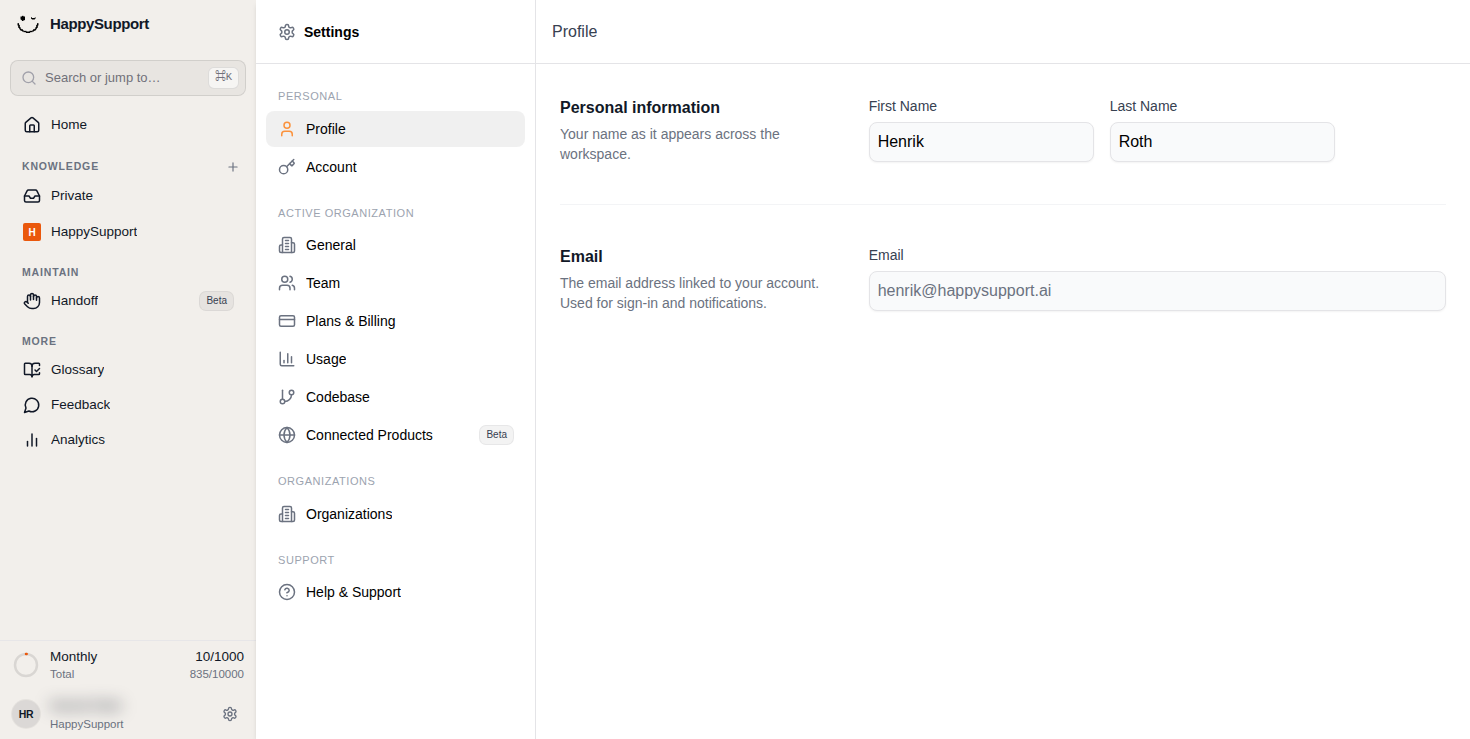Viewport: 1470px width, 739px height.
Task: Click the Help & Support question icon
Action: coord(287,592)
